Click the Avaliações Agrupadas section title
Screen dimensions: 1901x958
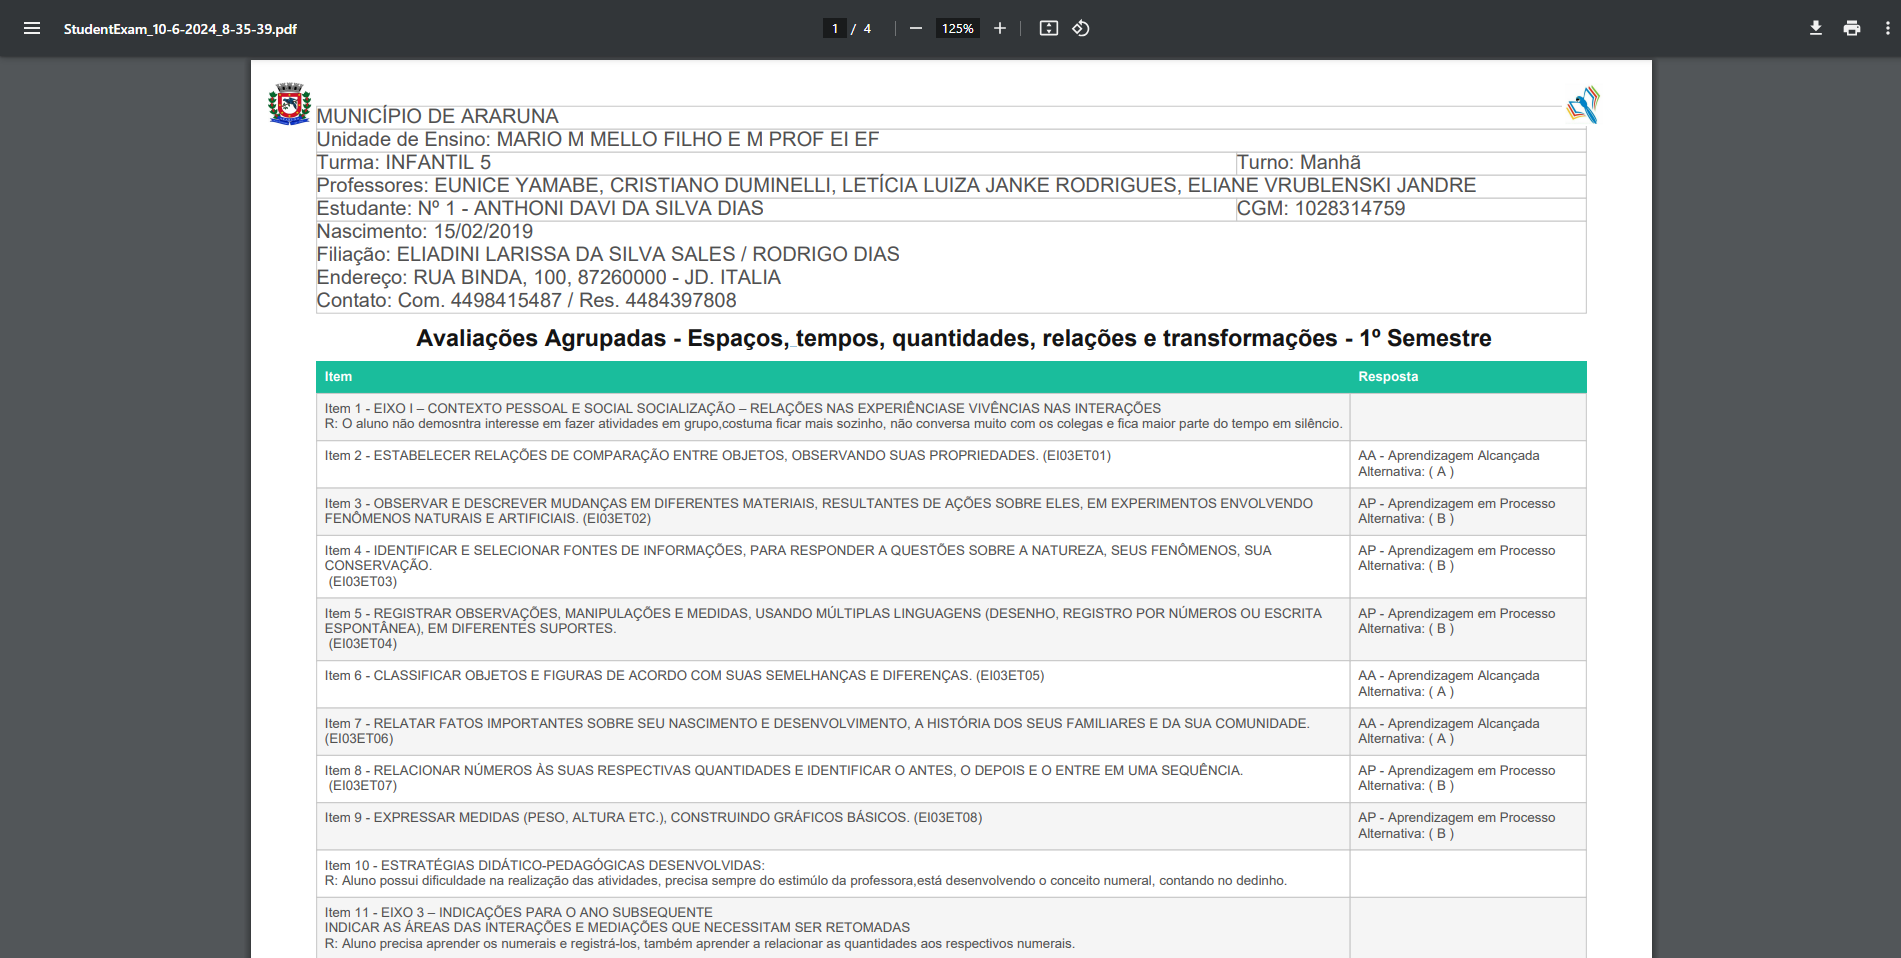[953, 338]
